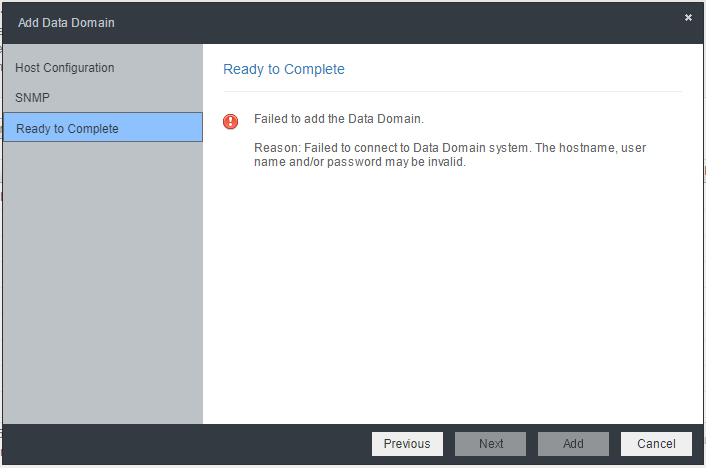Viewport: 706px width, 468px height.
Task: Click the blue Ready to Complete heading
Action: [284, 69]
